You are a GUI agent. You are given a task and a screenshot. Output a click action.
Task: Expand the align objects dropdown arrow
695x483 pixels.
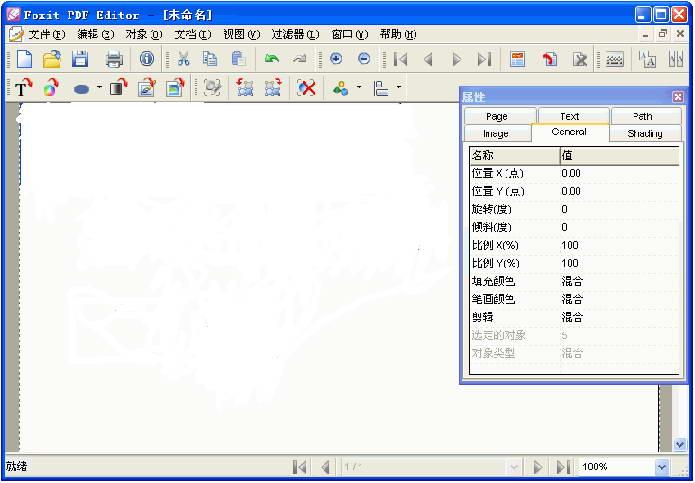(x=399, y=88)
